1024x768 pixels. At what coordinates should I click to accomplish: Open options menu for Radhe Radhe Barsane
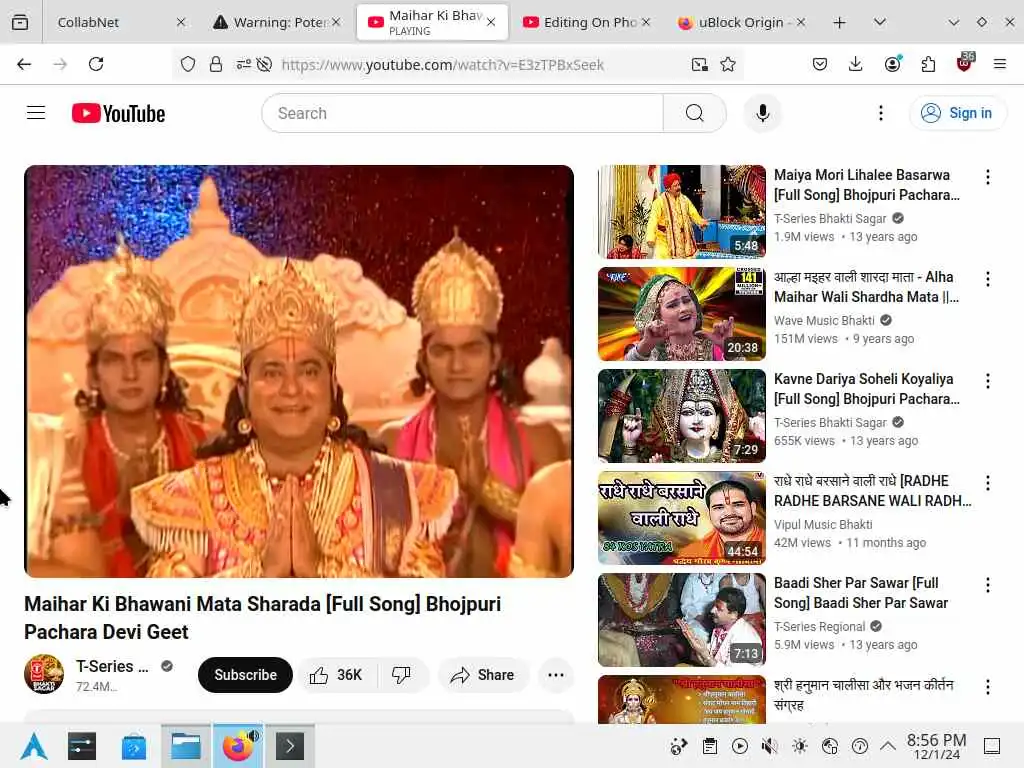988,483
